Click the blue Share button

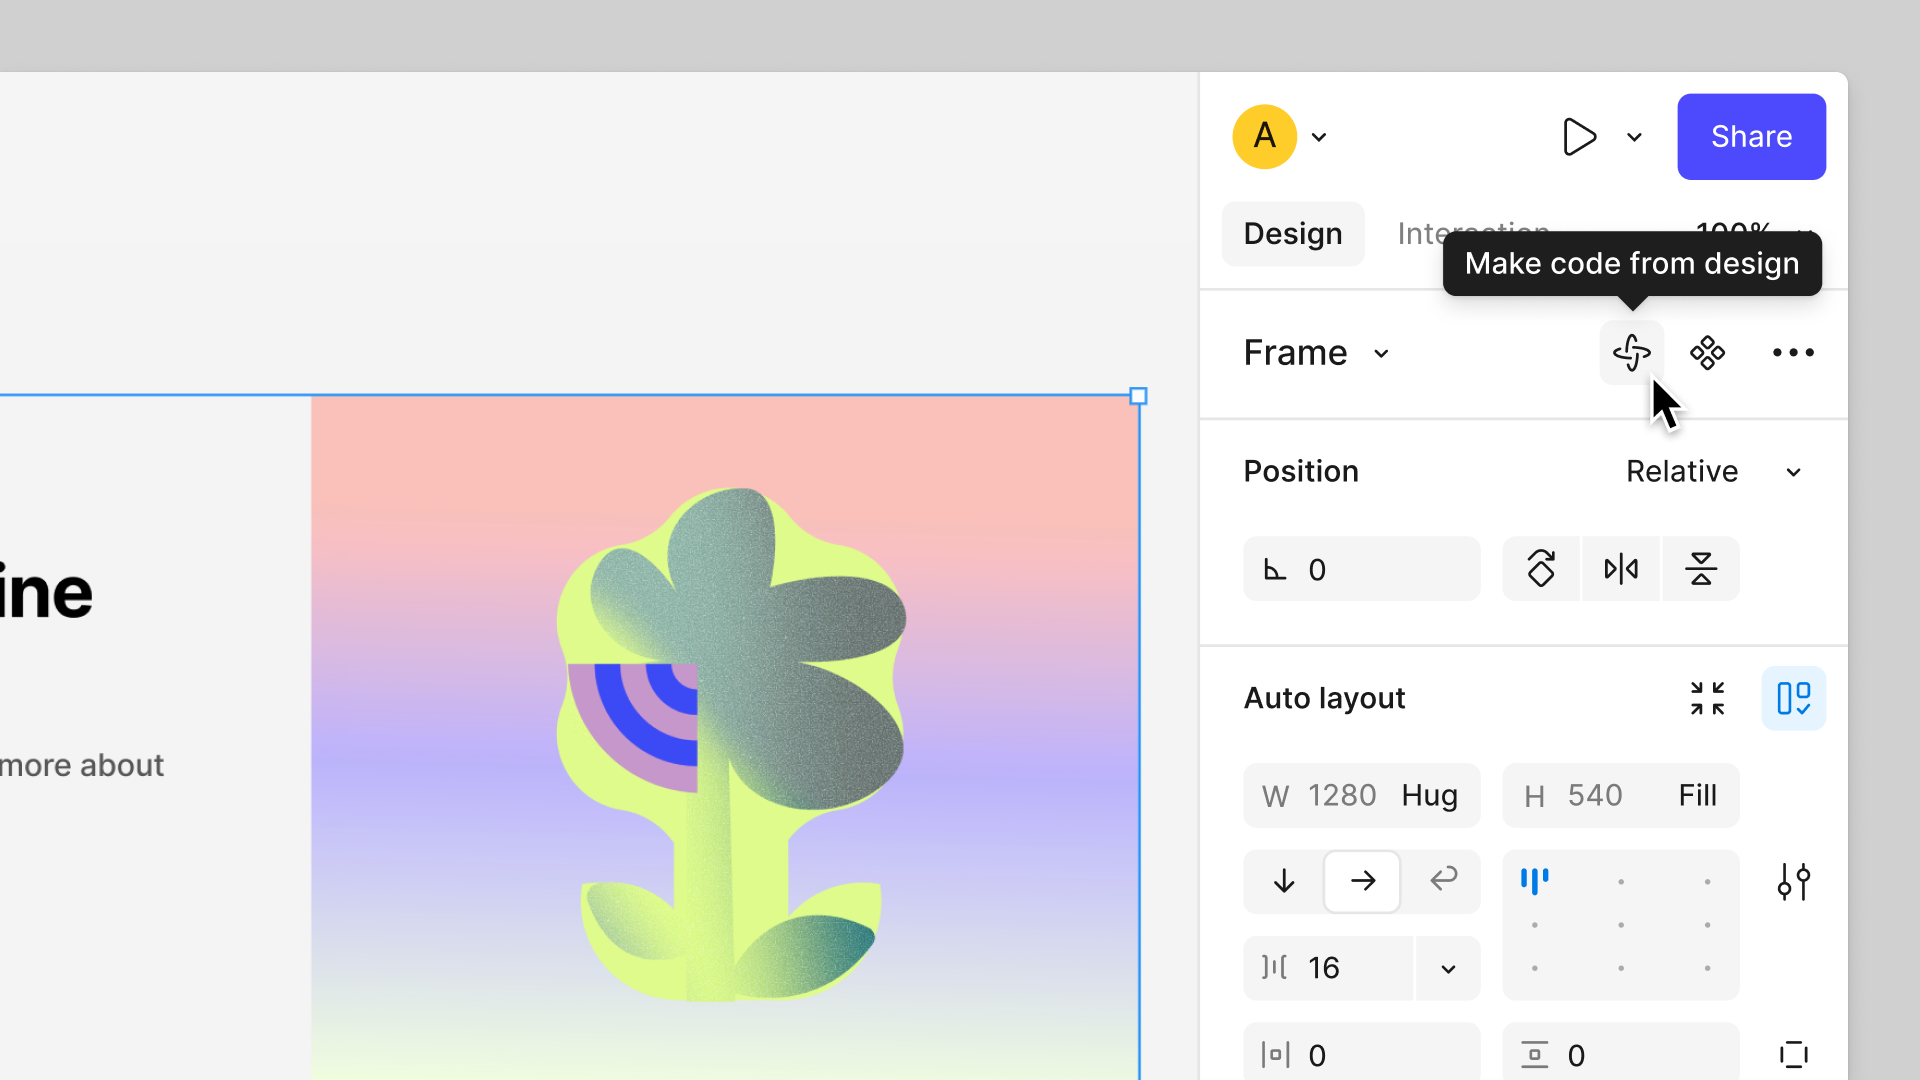1751,137
